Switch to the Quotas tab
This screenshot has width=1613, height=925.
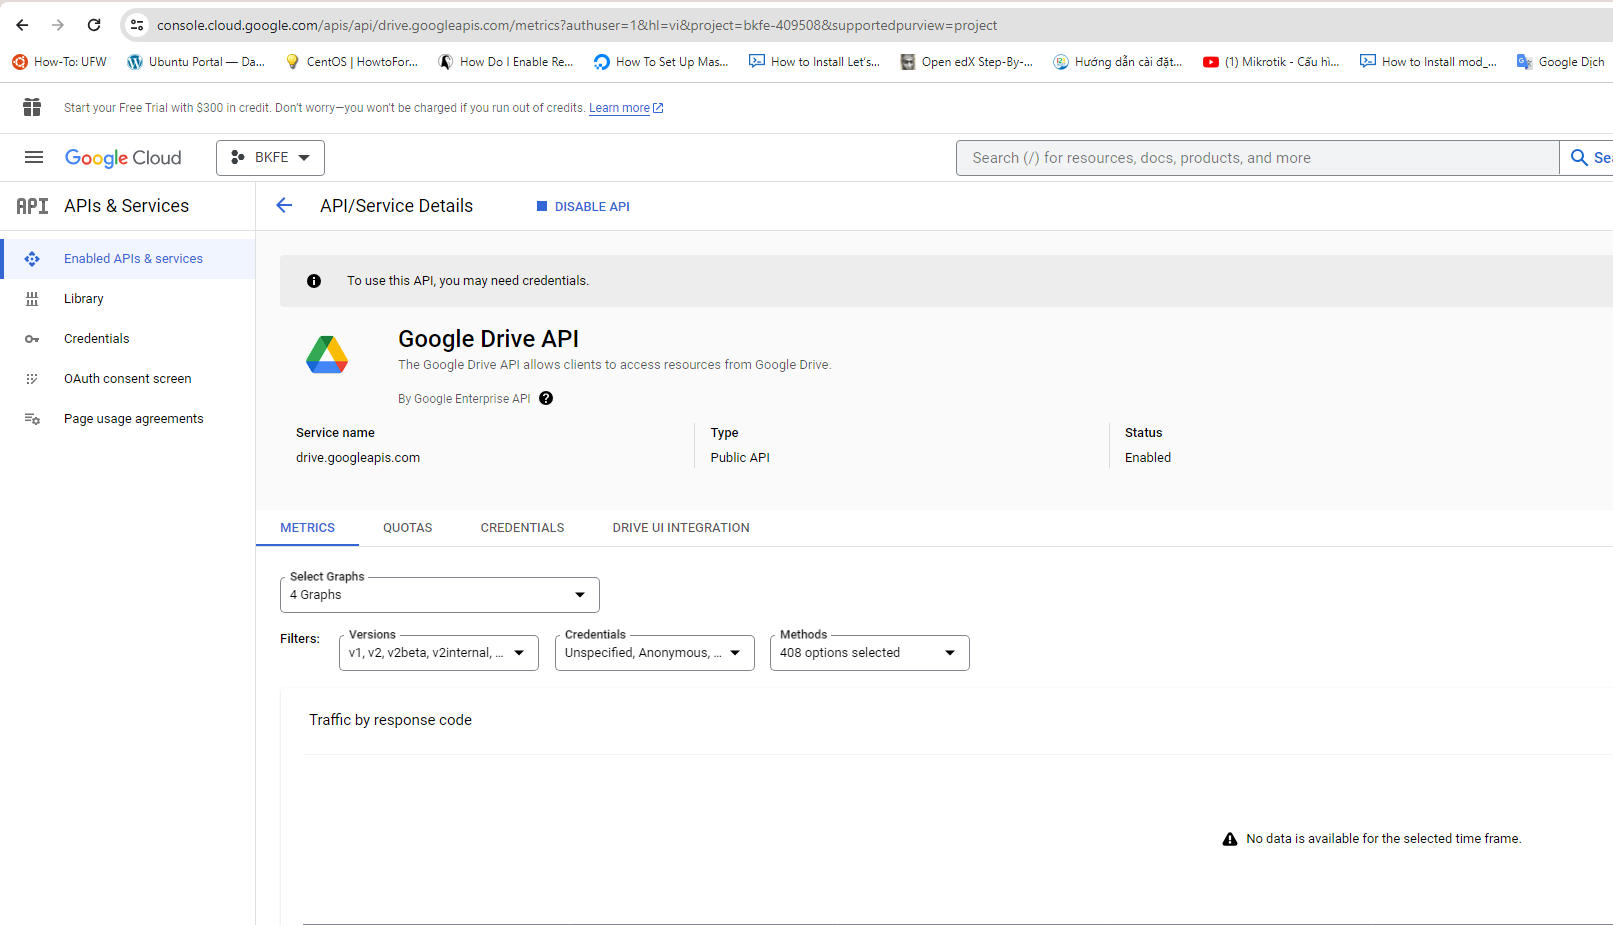[407, 528]
